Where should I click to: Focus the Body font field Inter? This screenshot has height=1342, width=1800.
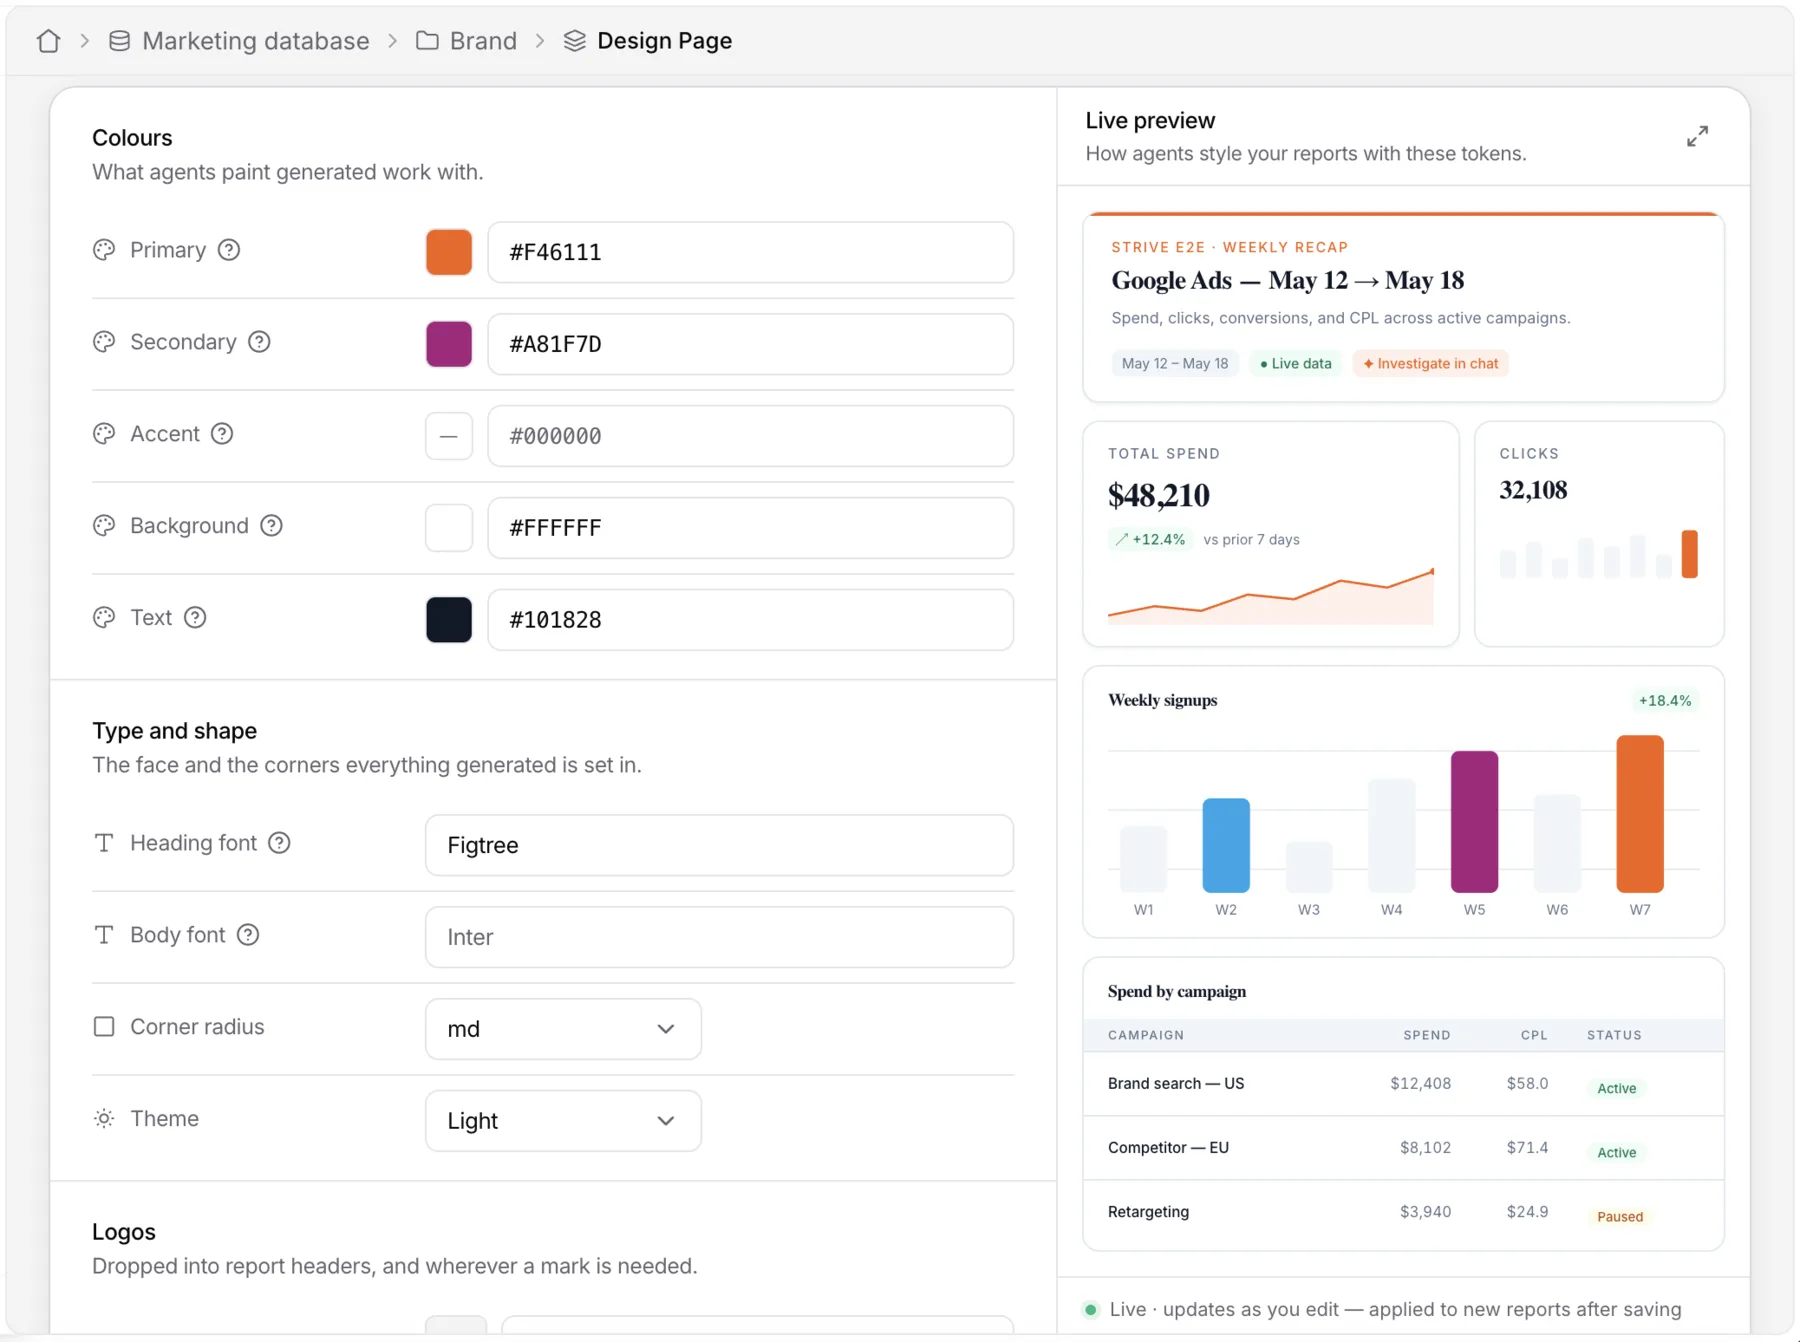(719, 937)
